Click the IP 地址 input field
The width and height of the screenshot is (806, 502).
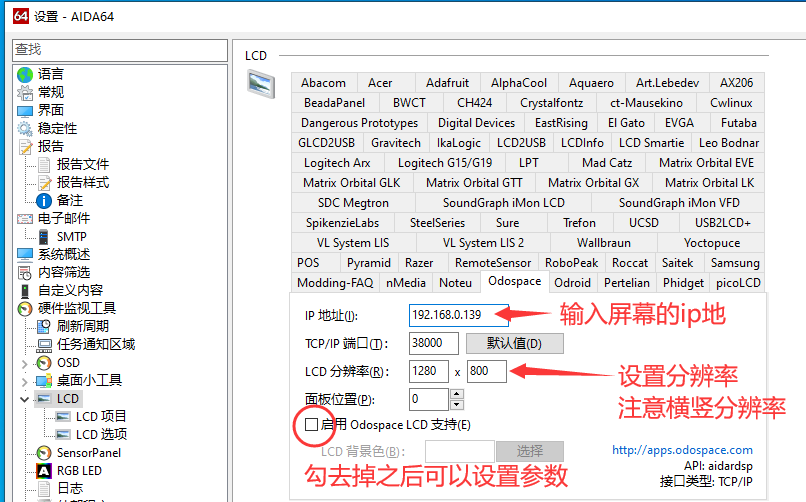coord(459,315)
